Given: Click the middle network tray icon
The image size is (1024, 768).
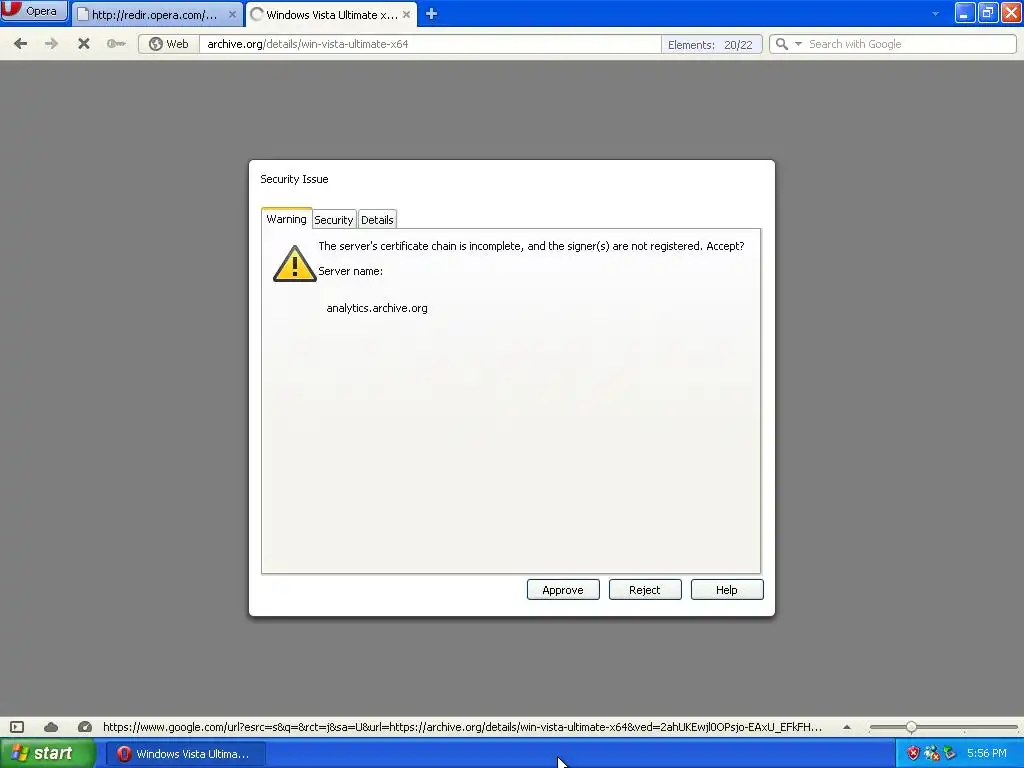Looking at the screenshot, I should [x=931, y=753].
